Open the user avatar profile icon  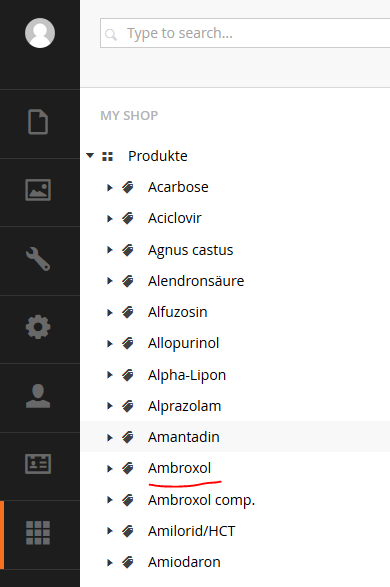coord(40,33)
